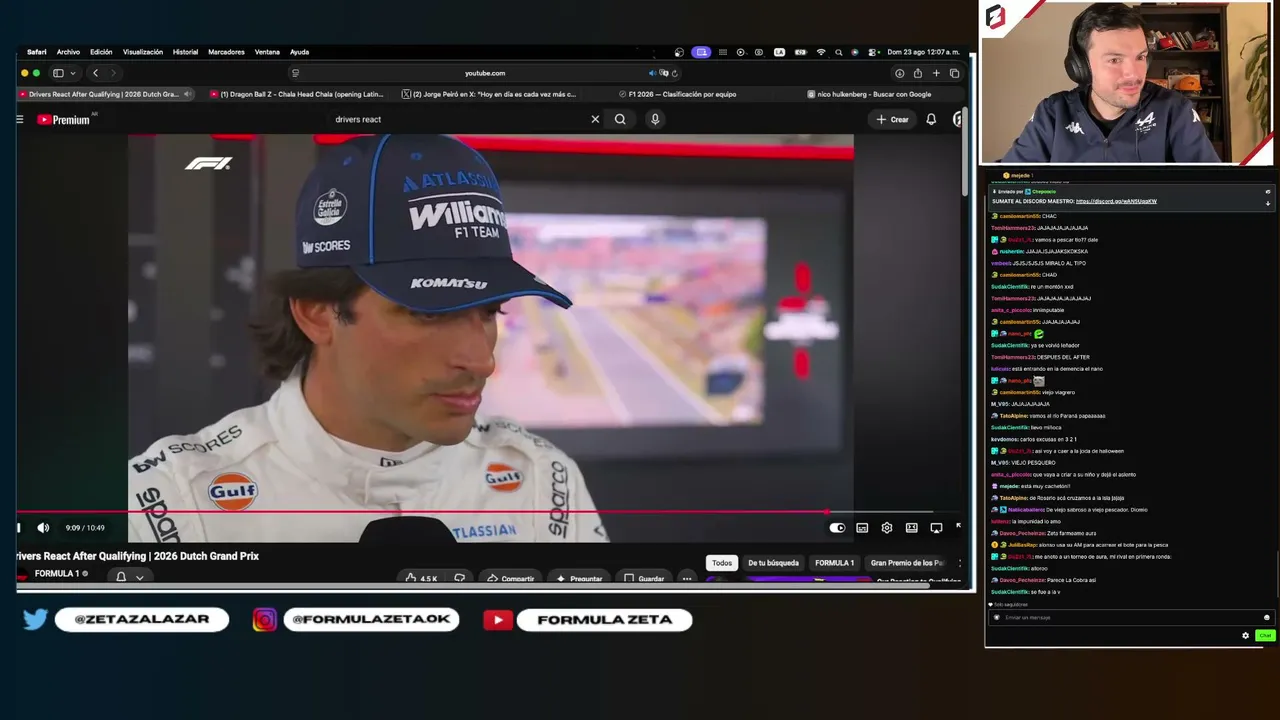Add a new Safari tab

936,73
